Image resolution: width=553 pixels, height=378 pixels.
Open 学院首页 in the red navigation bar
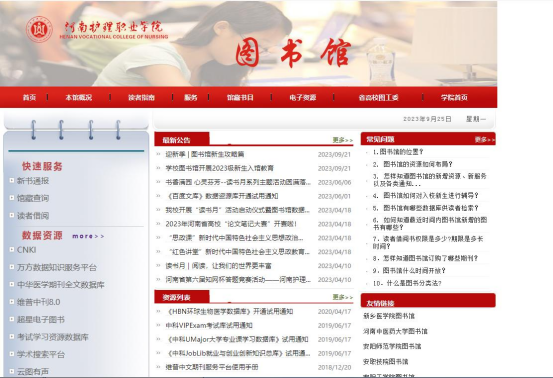point(454,97)
